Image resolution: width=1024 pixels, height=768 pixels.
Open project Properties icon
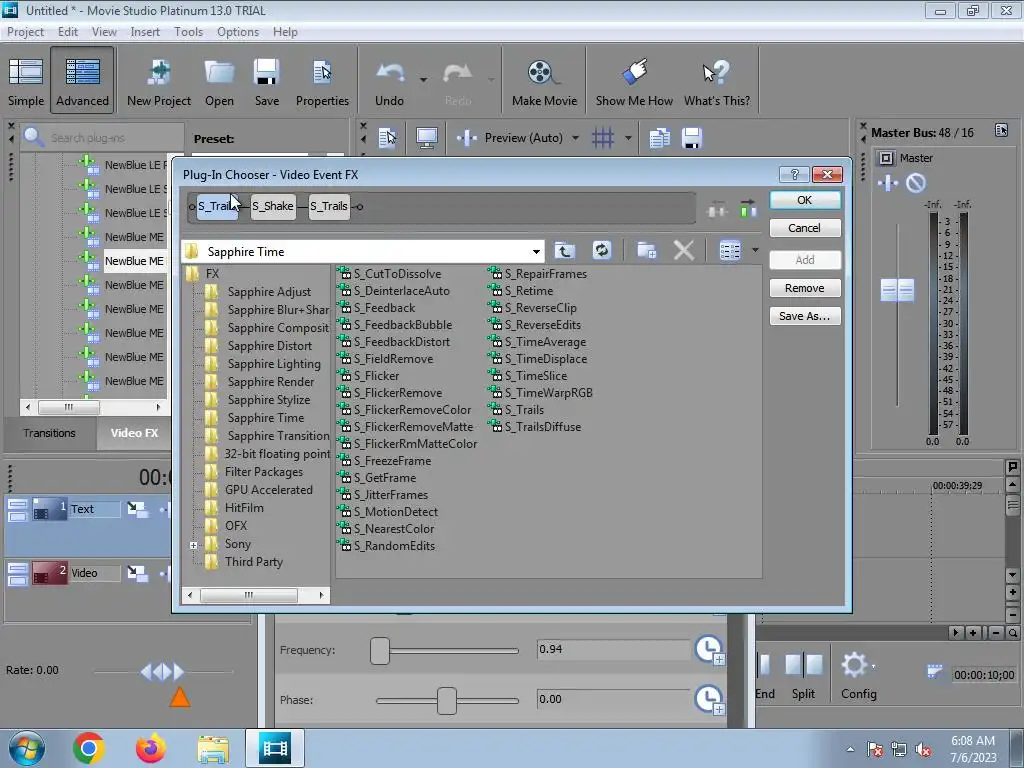tap(322, 81)
